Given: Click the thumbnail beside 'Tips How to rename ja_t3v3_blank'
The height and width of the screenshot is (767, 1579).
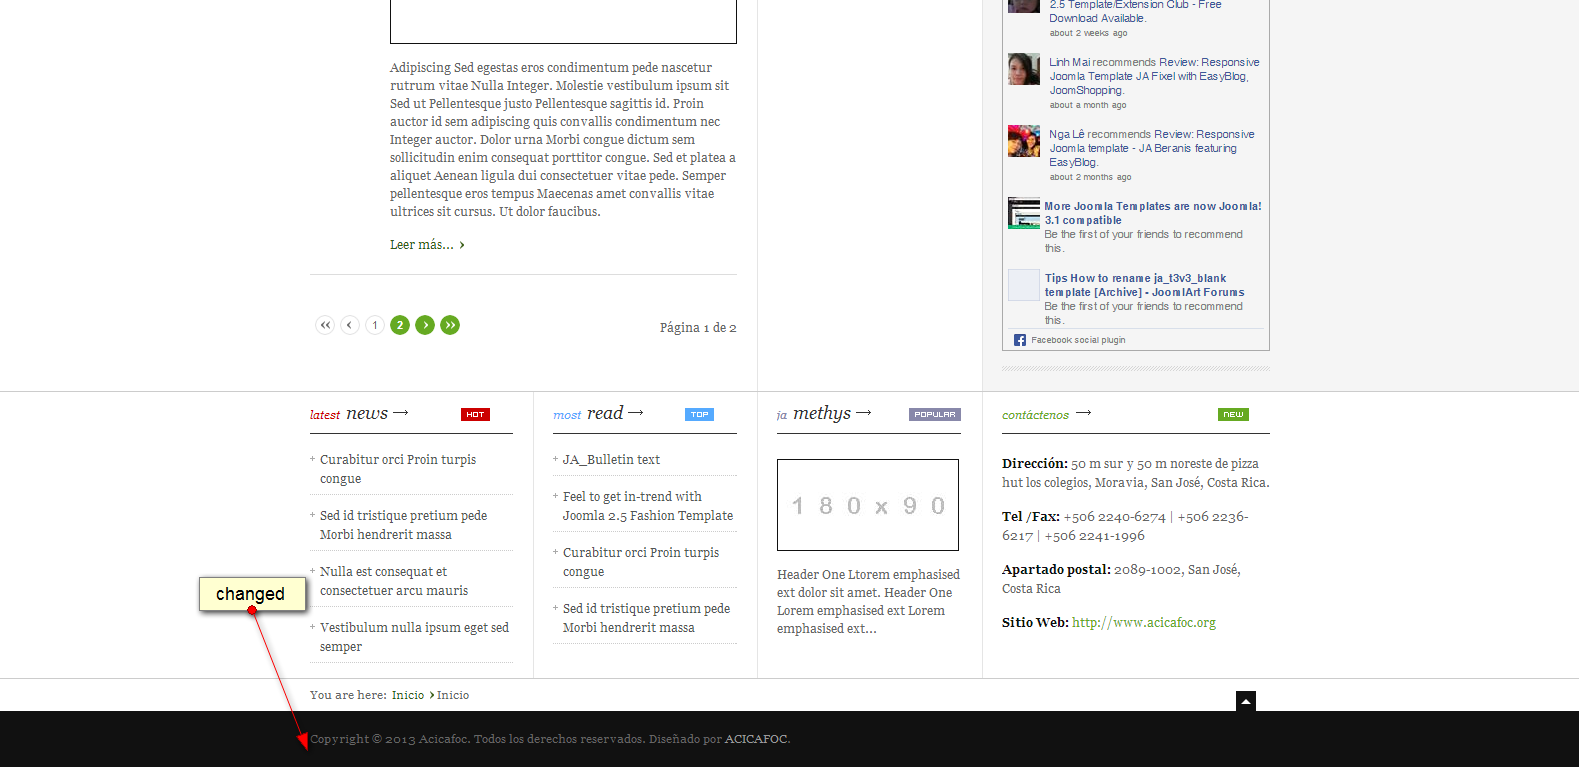Looking at the screenshot, I should (x=1024, y=285).
